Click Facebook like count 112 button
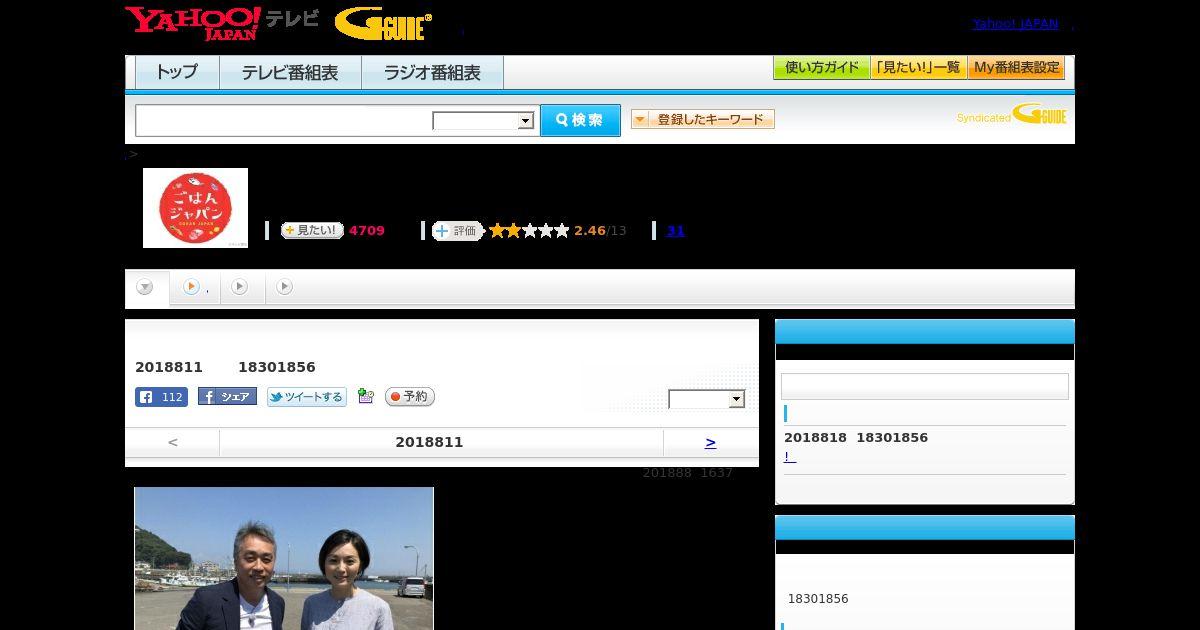 coord(161,397)
